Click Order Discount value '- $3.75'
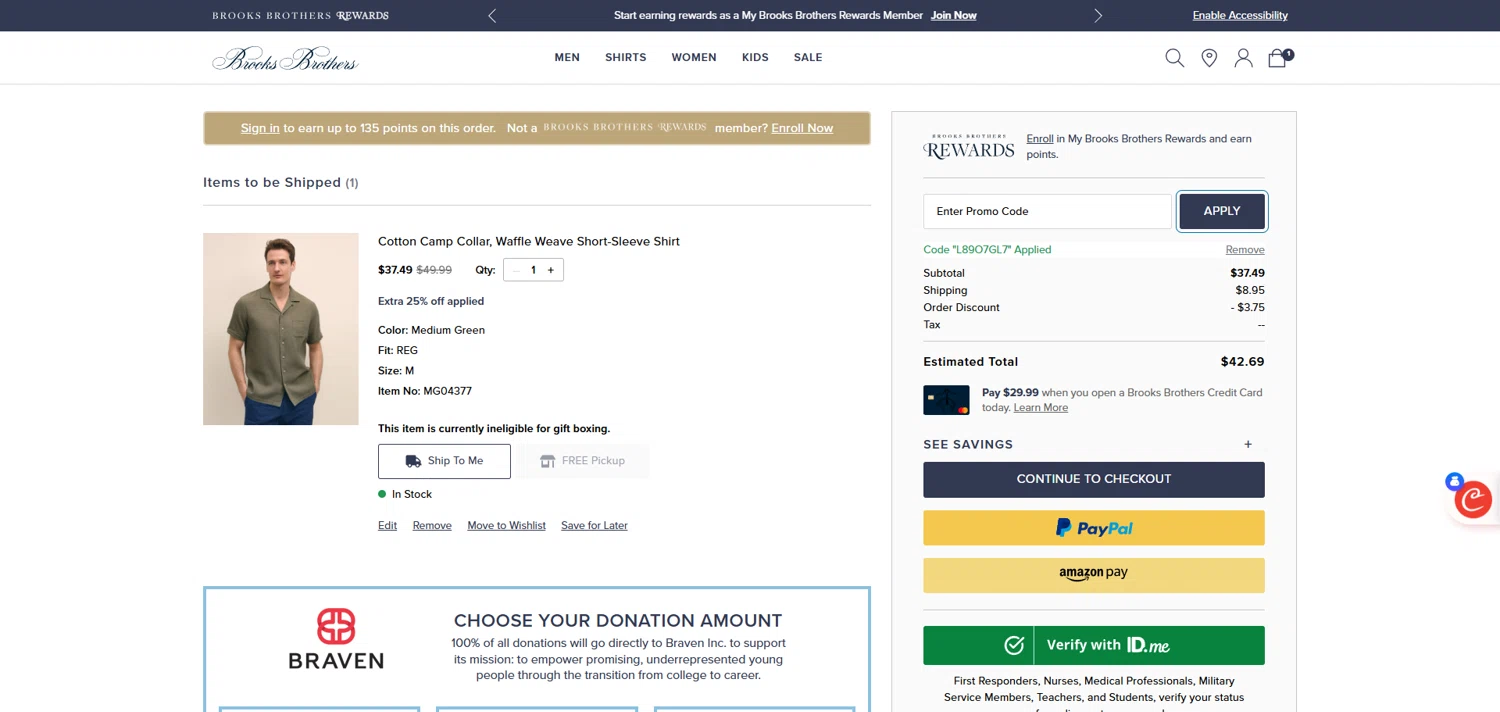 [1248, 308]
